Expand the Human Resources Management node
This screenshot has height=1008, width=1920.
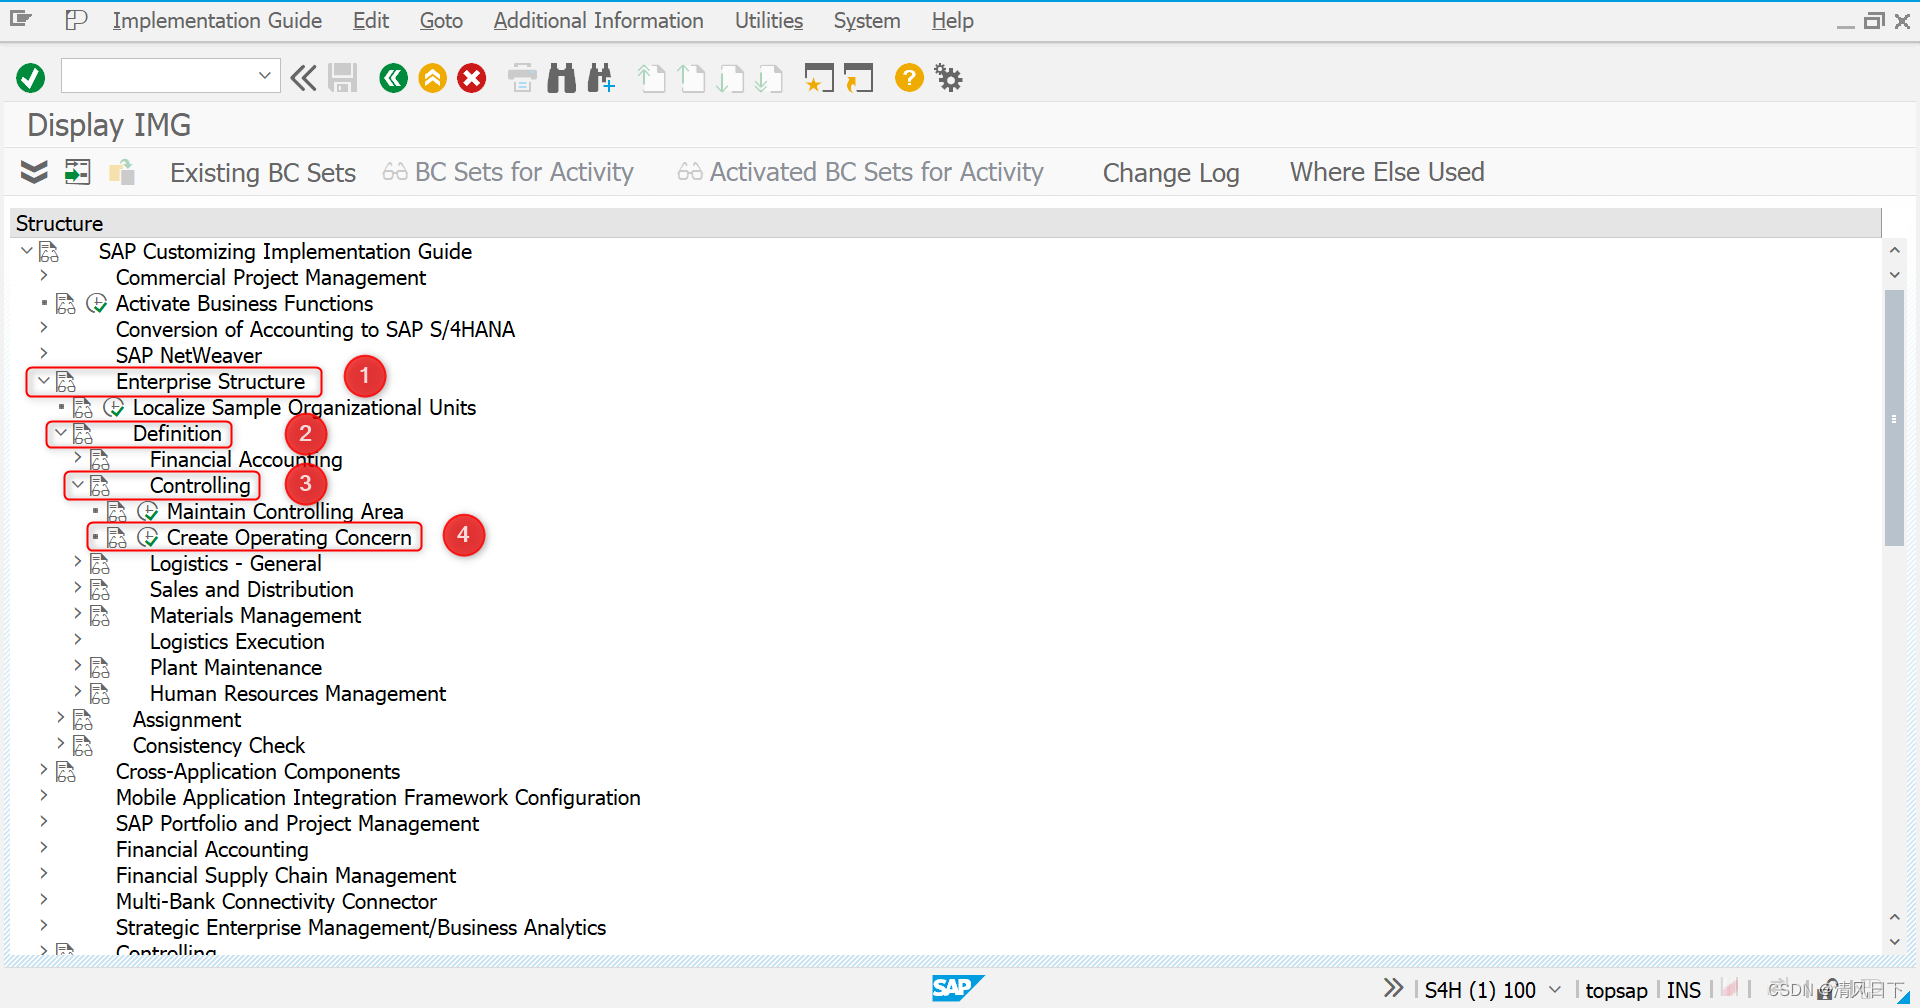pyautogui.click(x=77, y=692)
